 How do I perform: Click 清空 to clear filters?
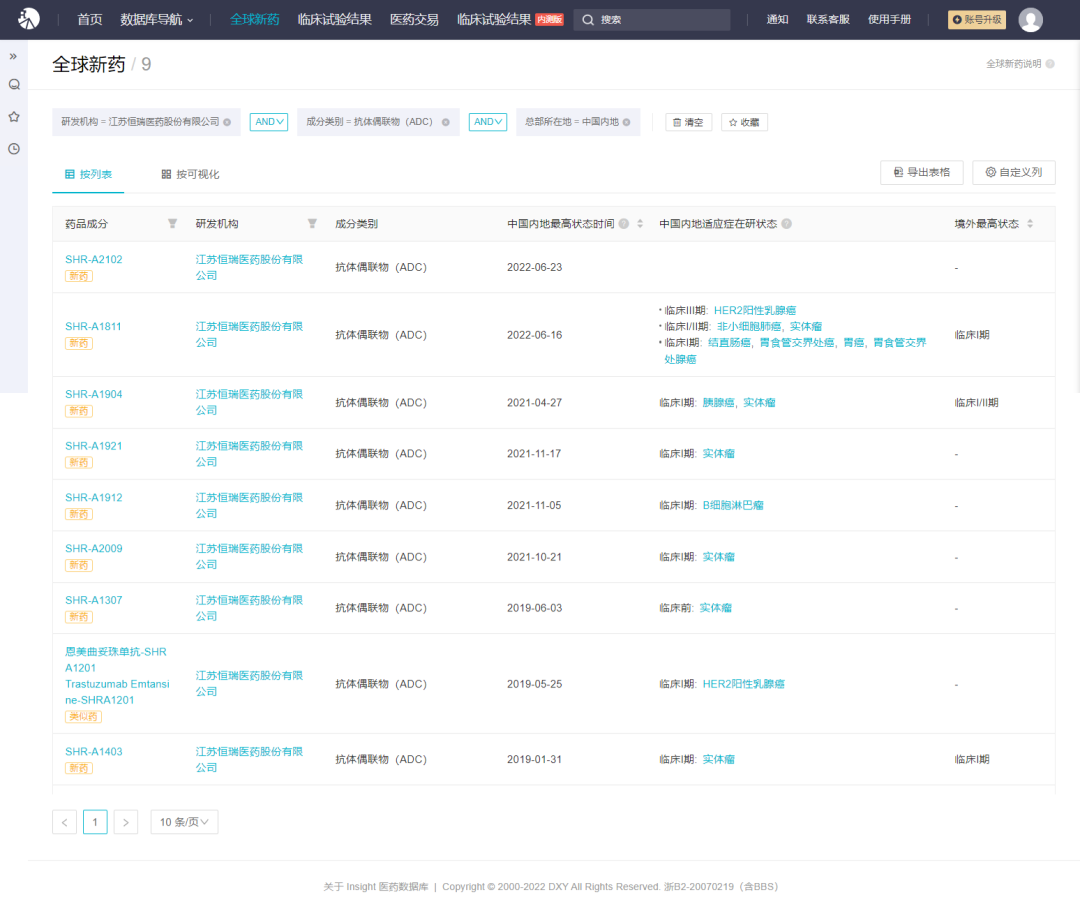(688, 122)
